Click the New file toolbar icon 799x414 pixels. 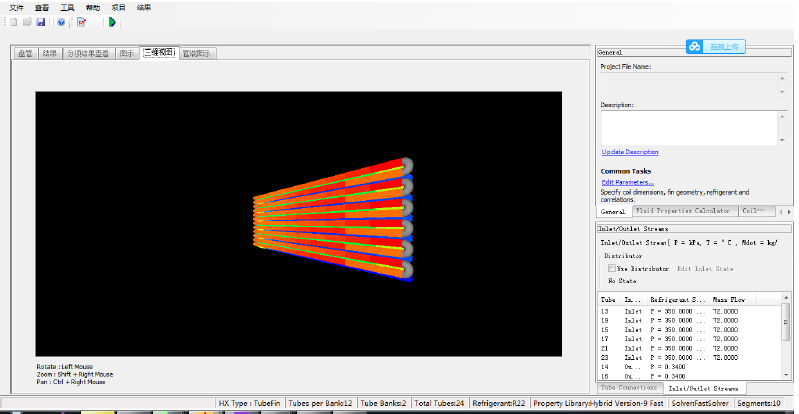(x=14, y=22)
